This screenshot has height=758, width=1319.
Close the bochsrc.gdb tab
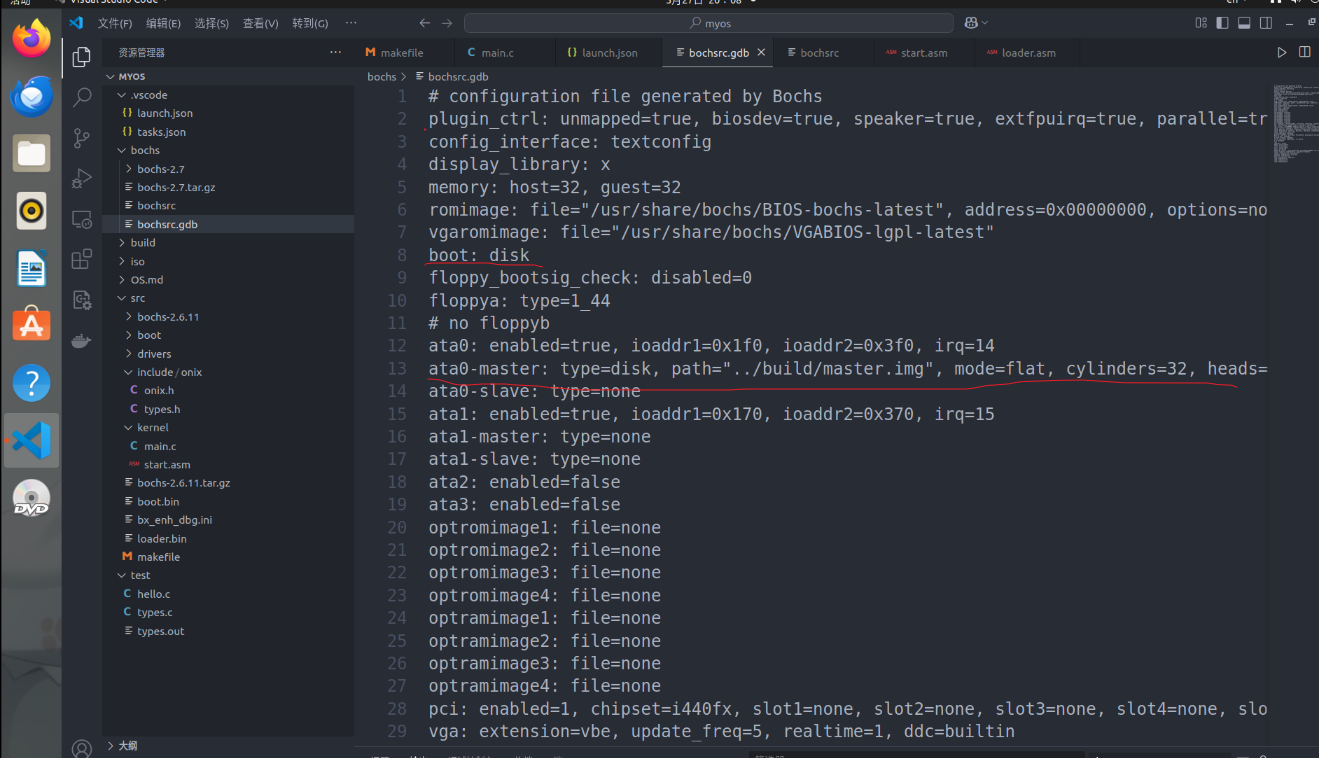coord(763,52)
